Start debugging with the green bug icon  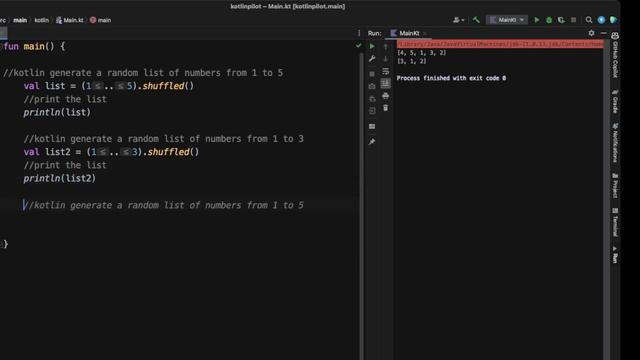coord(549,20)
